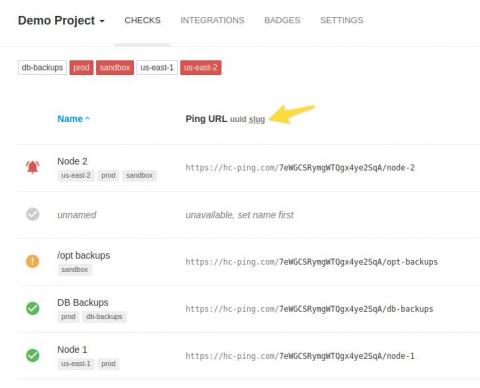Toggle the sandbox tag filter button
This screenshot has height=388, width=480.
point(115,68)
